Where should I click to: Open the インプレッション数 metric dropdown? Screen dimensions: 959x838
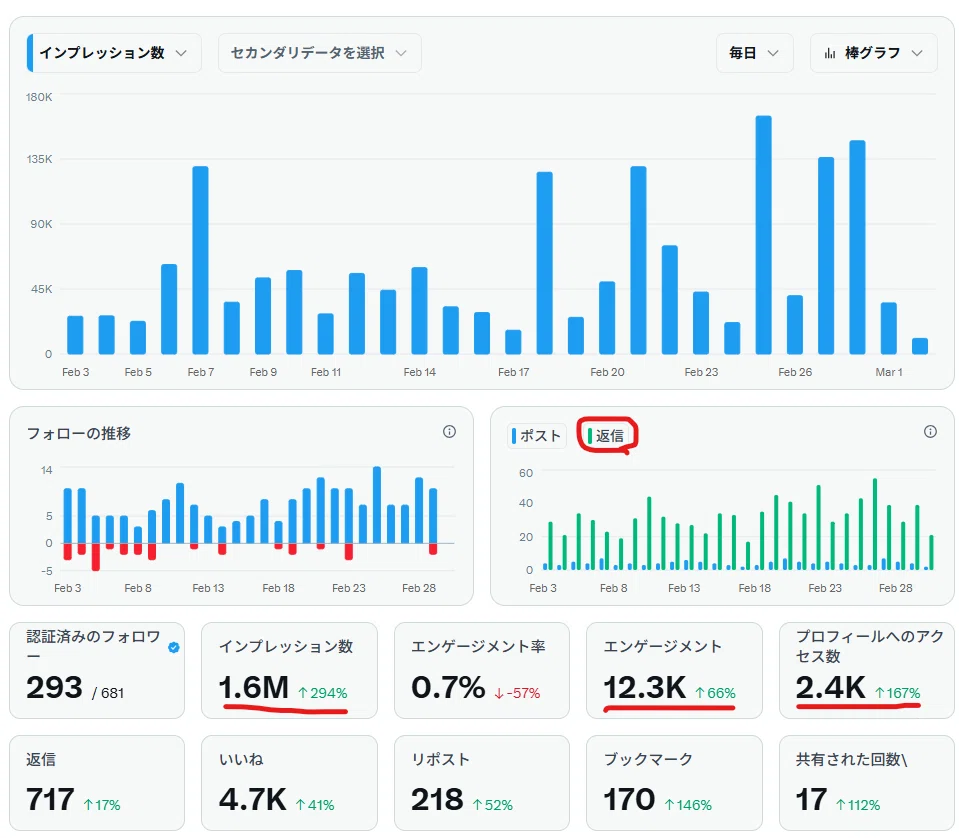coord(114,53)
